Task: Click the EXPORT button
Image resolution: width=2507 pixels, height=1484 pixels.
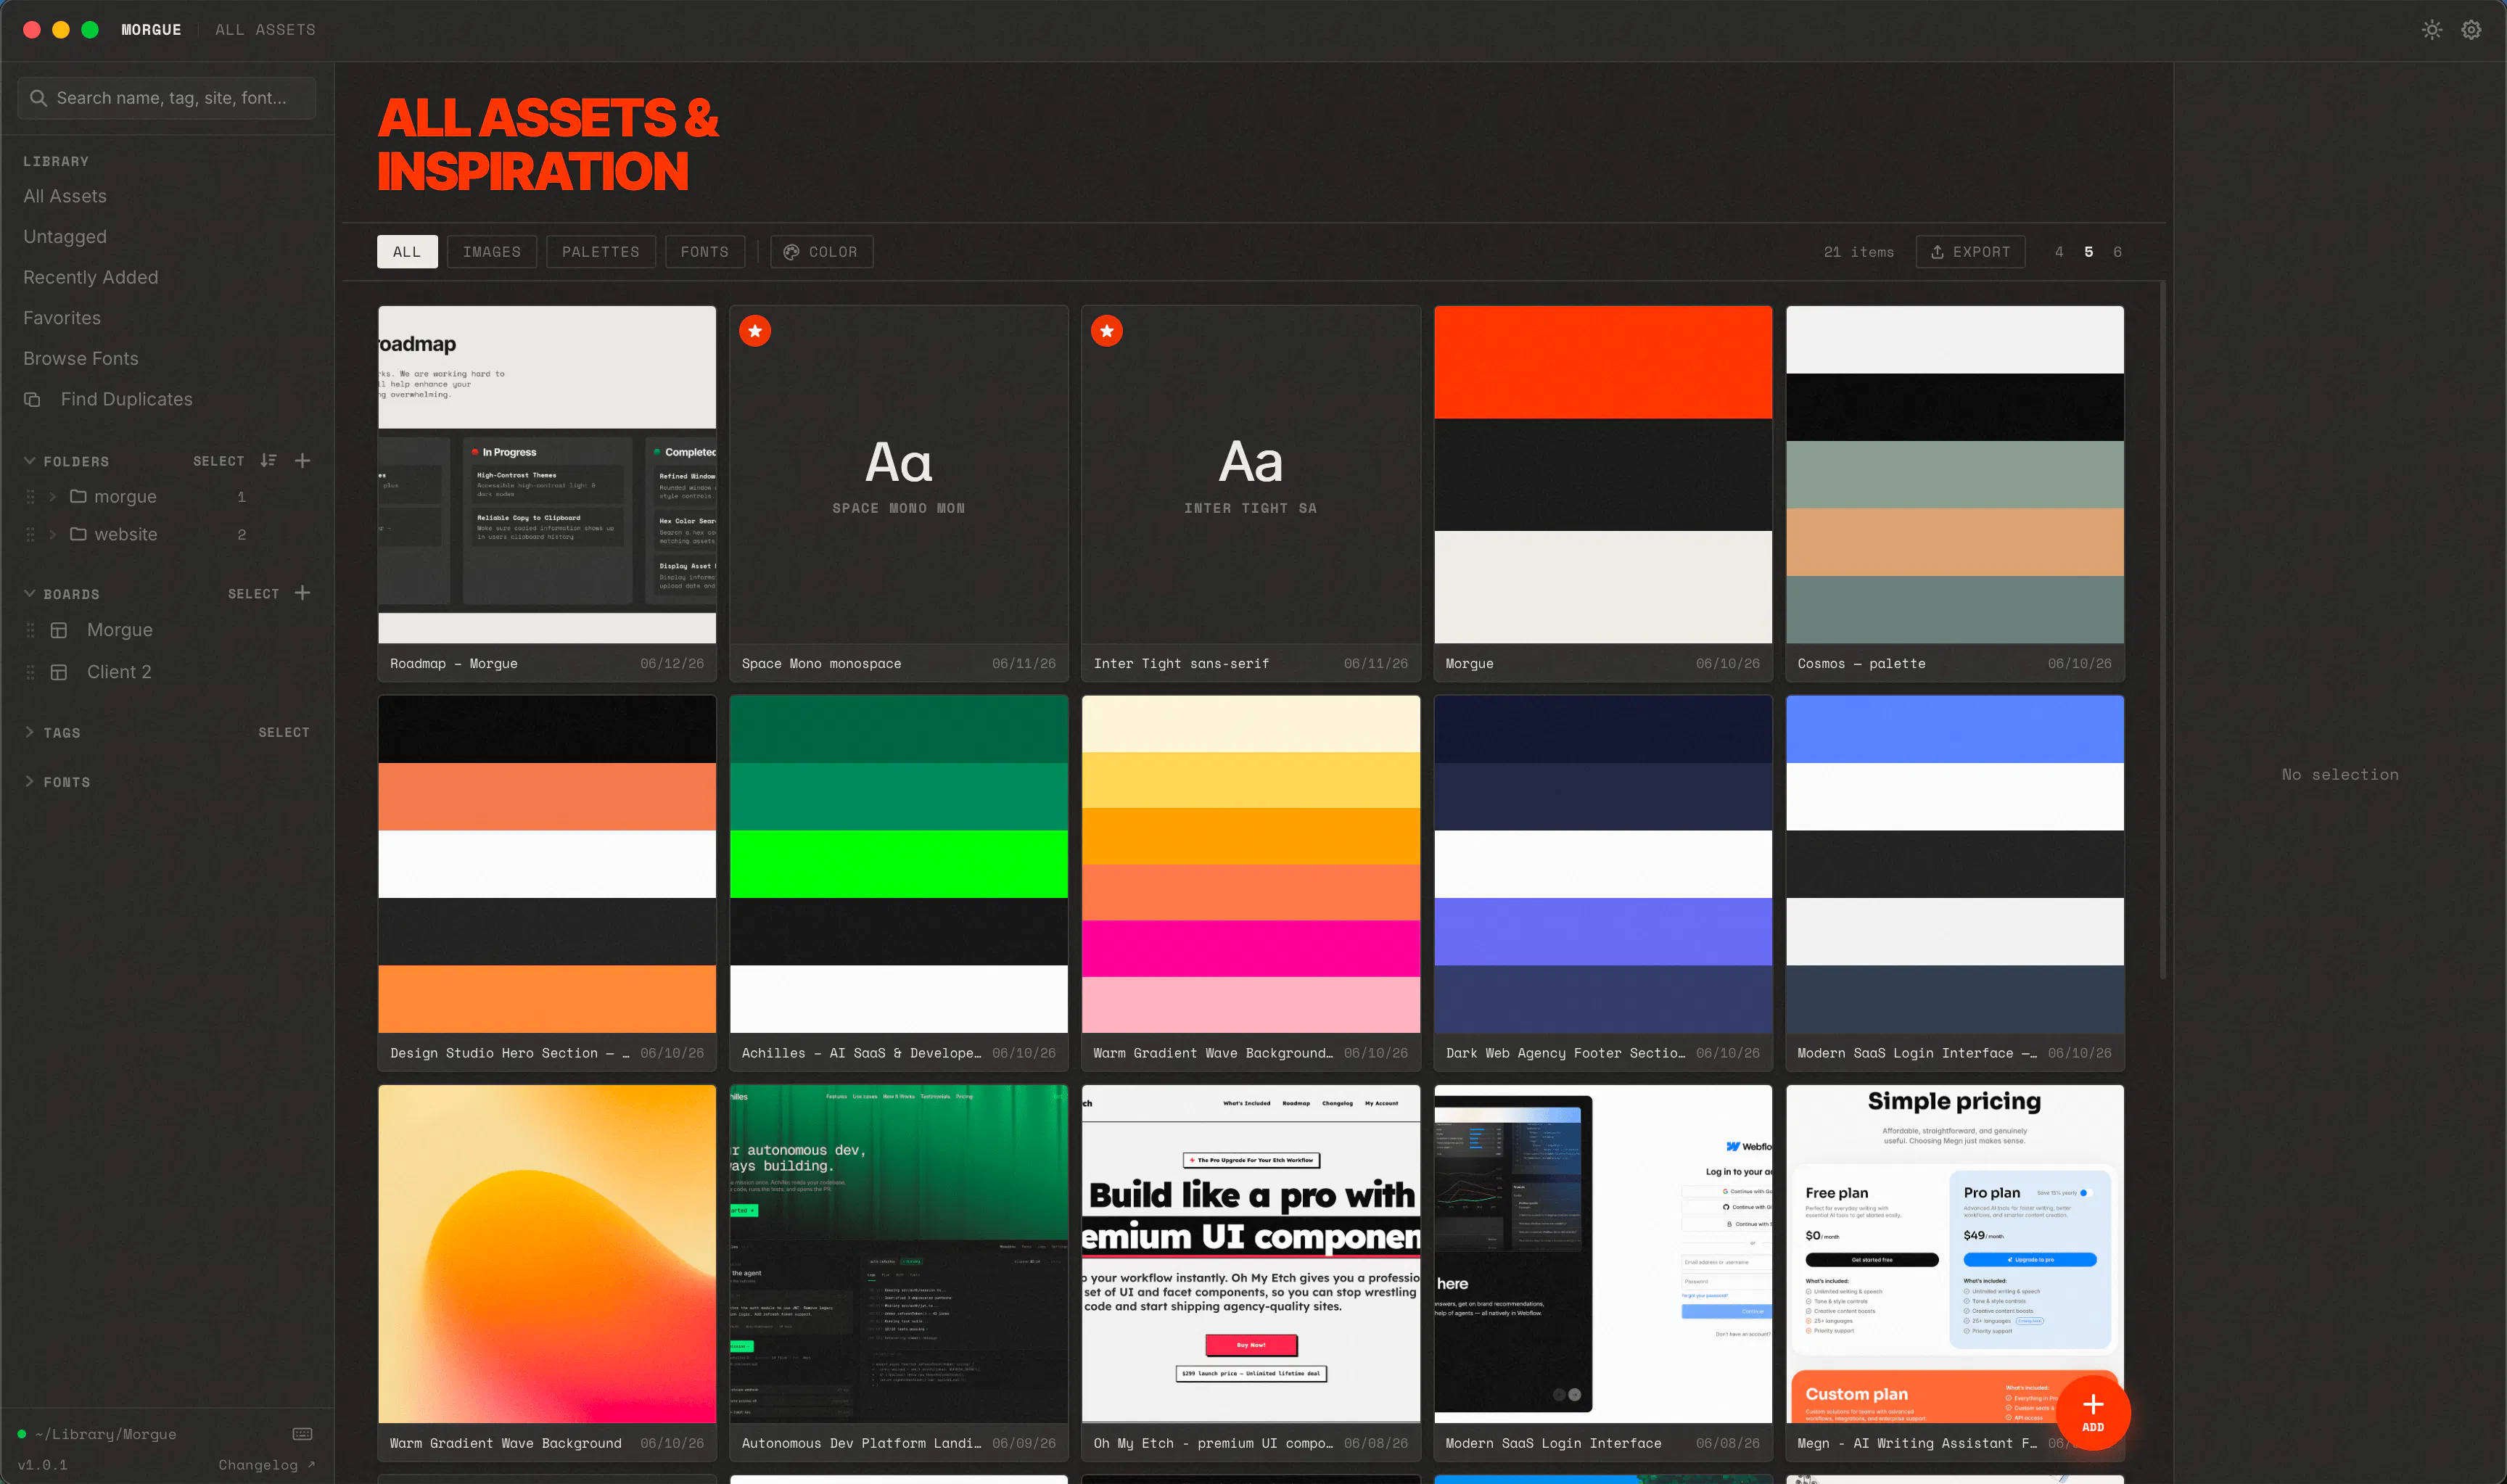Action: tap(1970, 252)
